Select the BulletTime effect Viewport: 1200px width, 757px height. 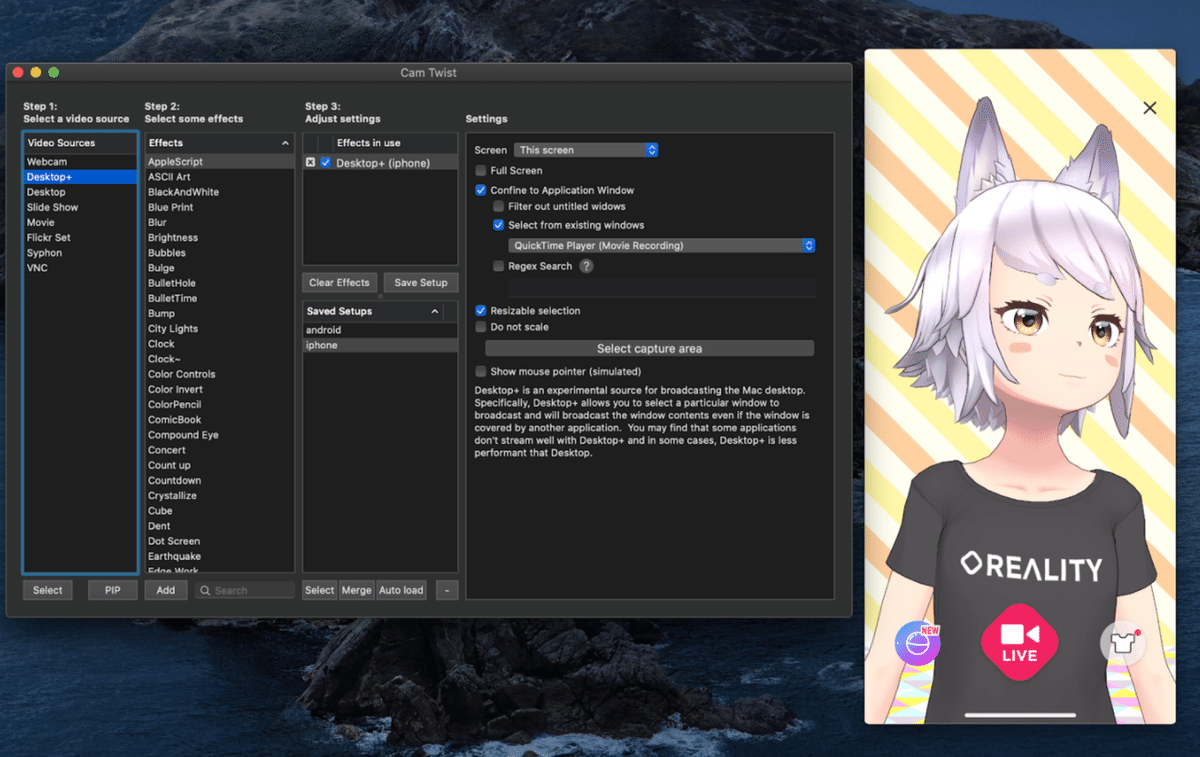pos(220,298)
